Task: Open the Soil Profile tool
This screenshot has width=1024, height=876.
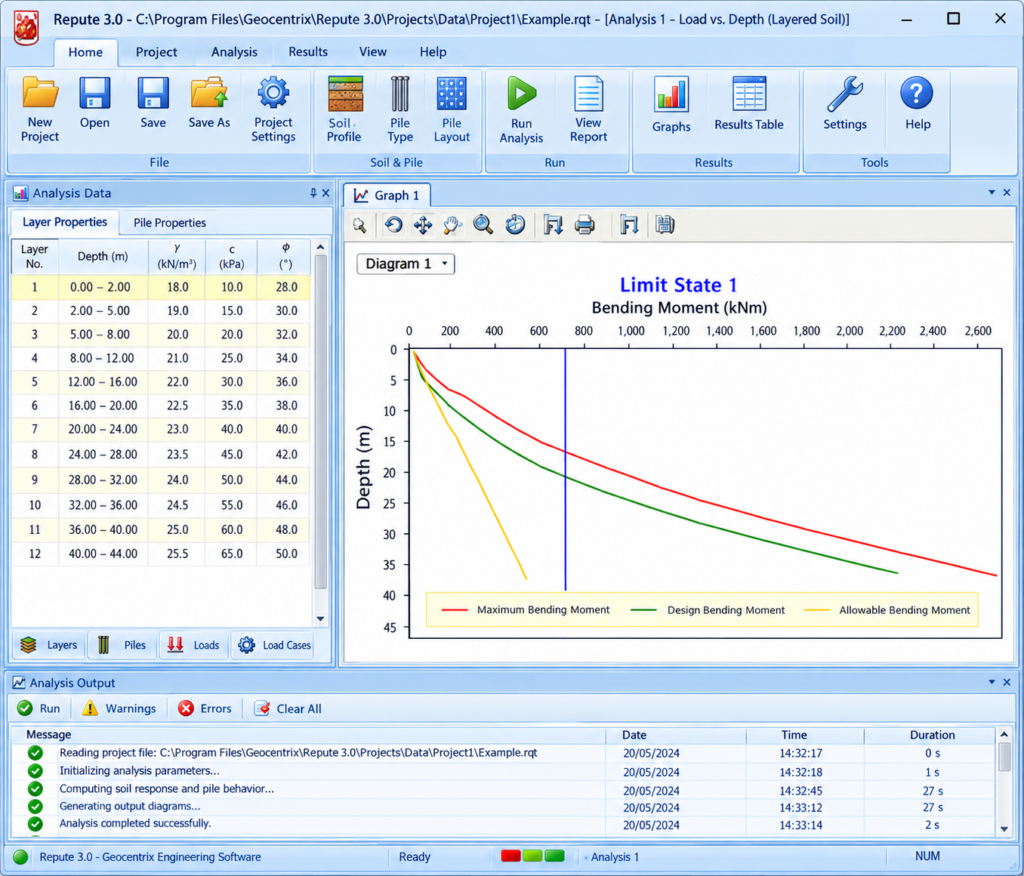Action: (344, 109)
